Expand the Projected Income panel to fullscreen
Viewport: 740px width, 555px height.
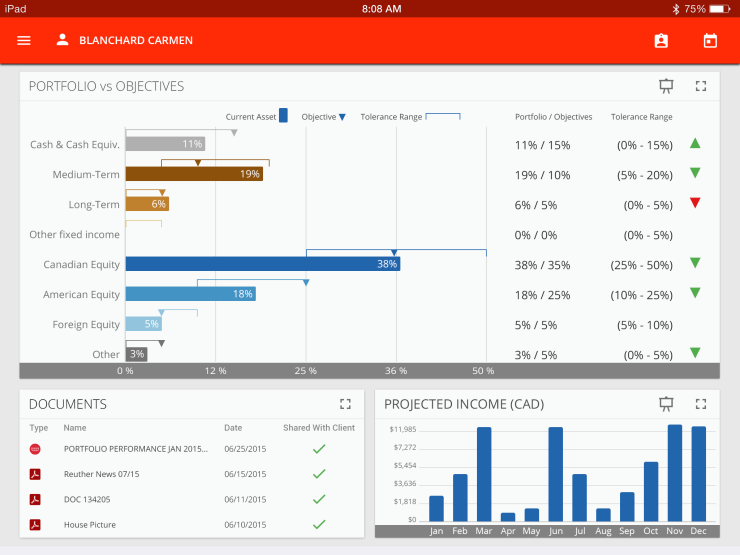click(x=701, y=404)
